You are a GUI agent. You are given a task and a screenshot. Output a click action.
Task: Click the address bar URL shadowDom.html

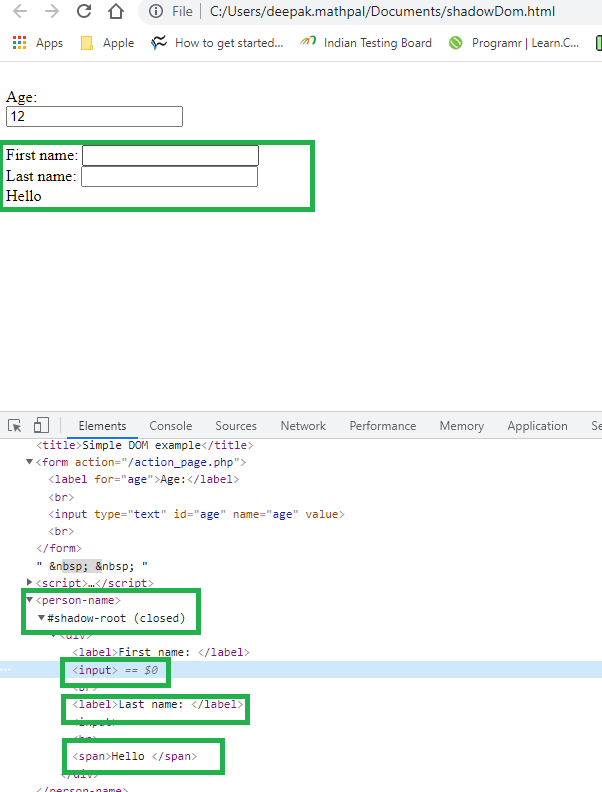pyautogui.click(x=382, y=11)
